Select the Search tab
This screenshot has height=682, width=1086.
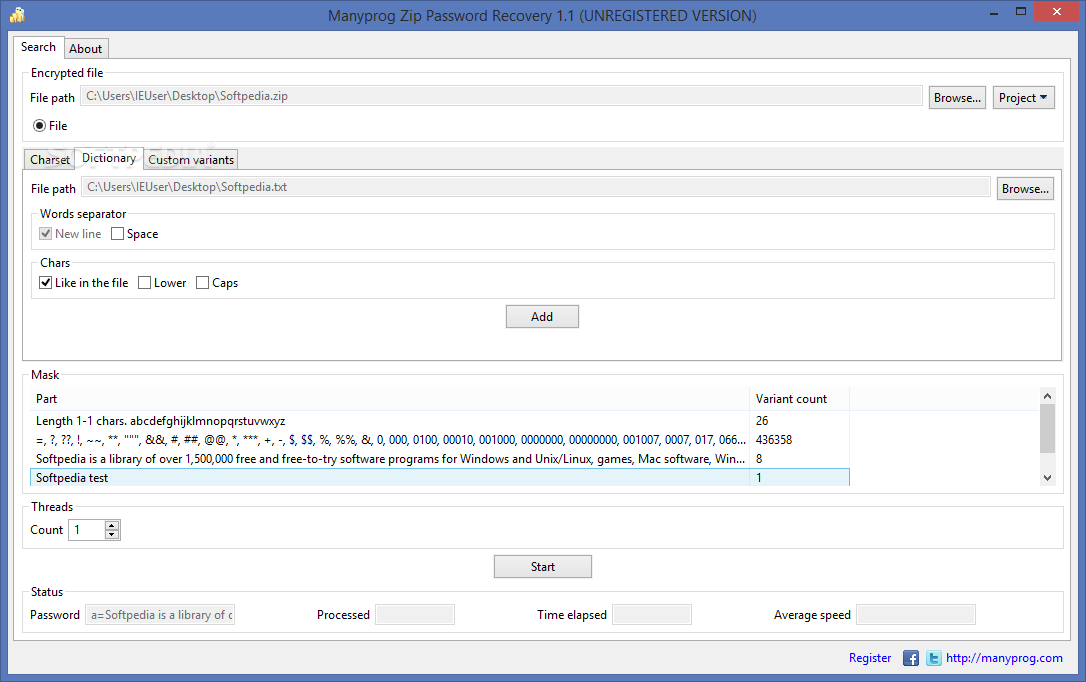pos(38,47)
